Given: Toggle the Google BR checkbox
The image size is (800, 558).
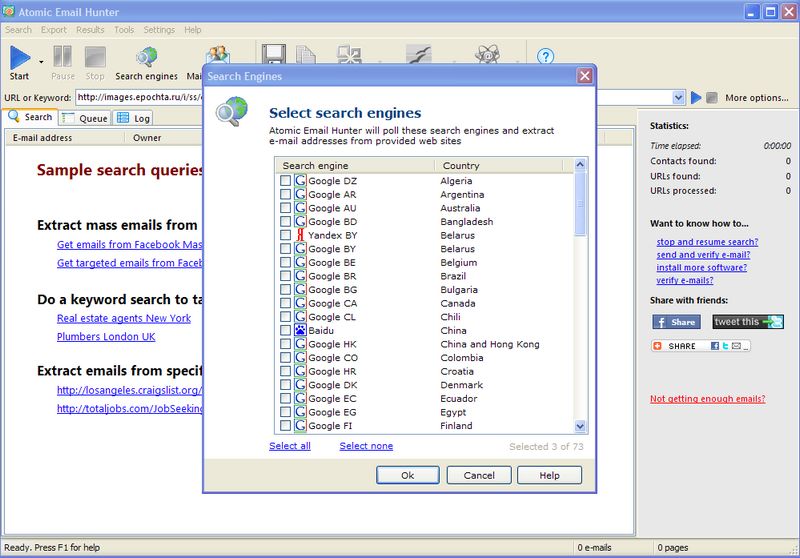Looking at the screenshot, I should [285, 276].
